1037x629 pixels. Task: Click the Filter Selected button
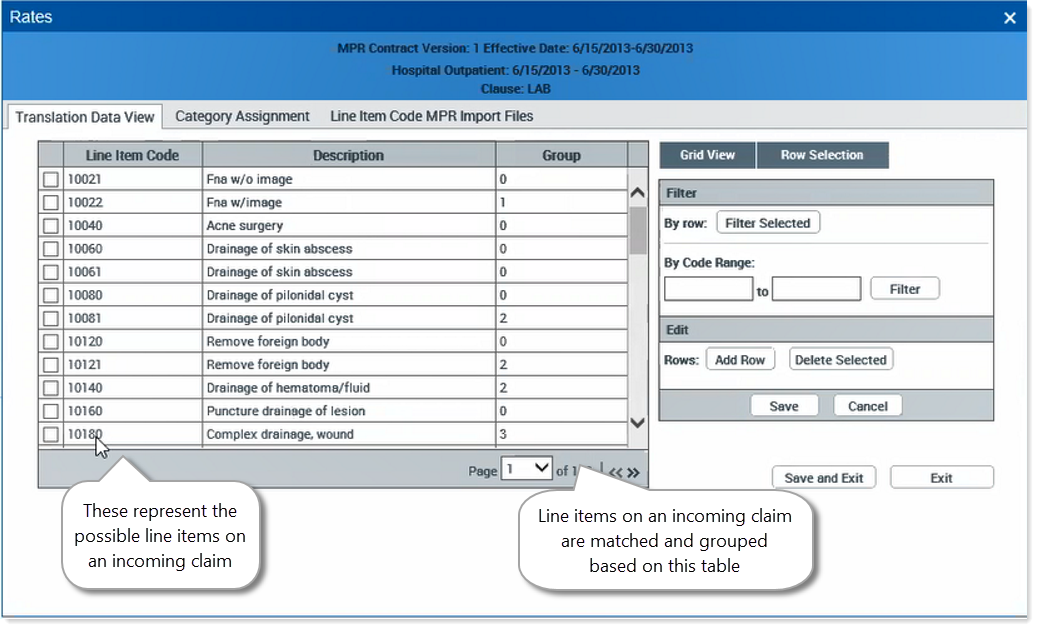coord(768,223)
